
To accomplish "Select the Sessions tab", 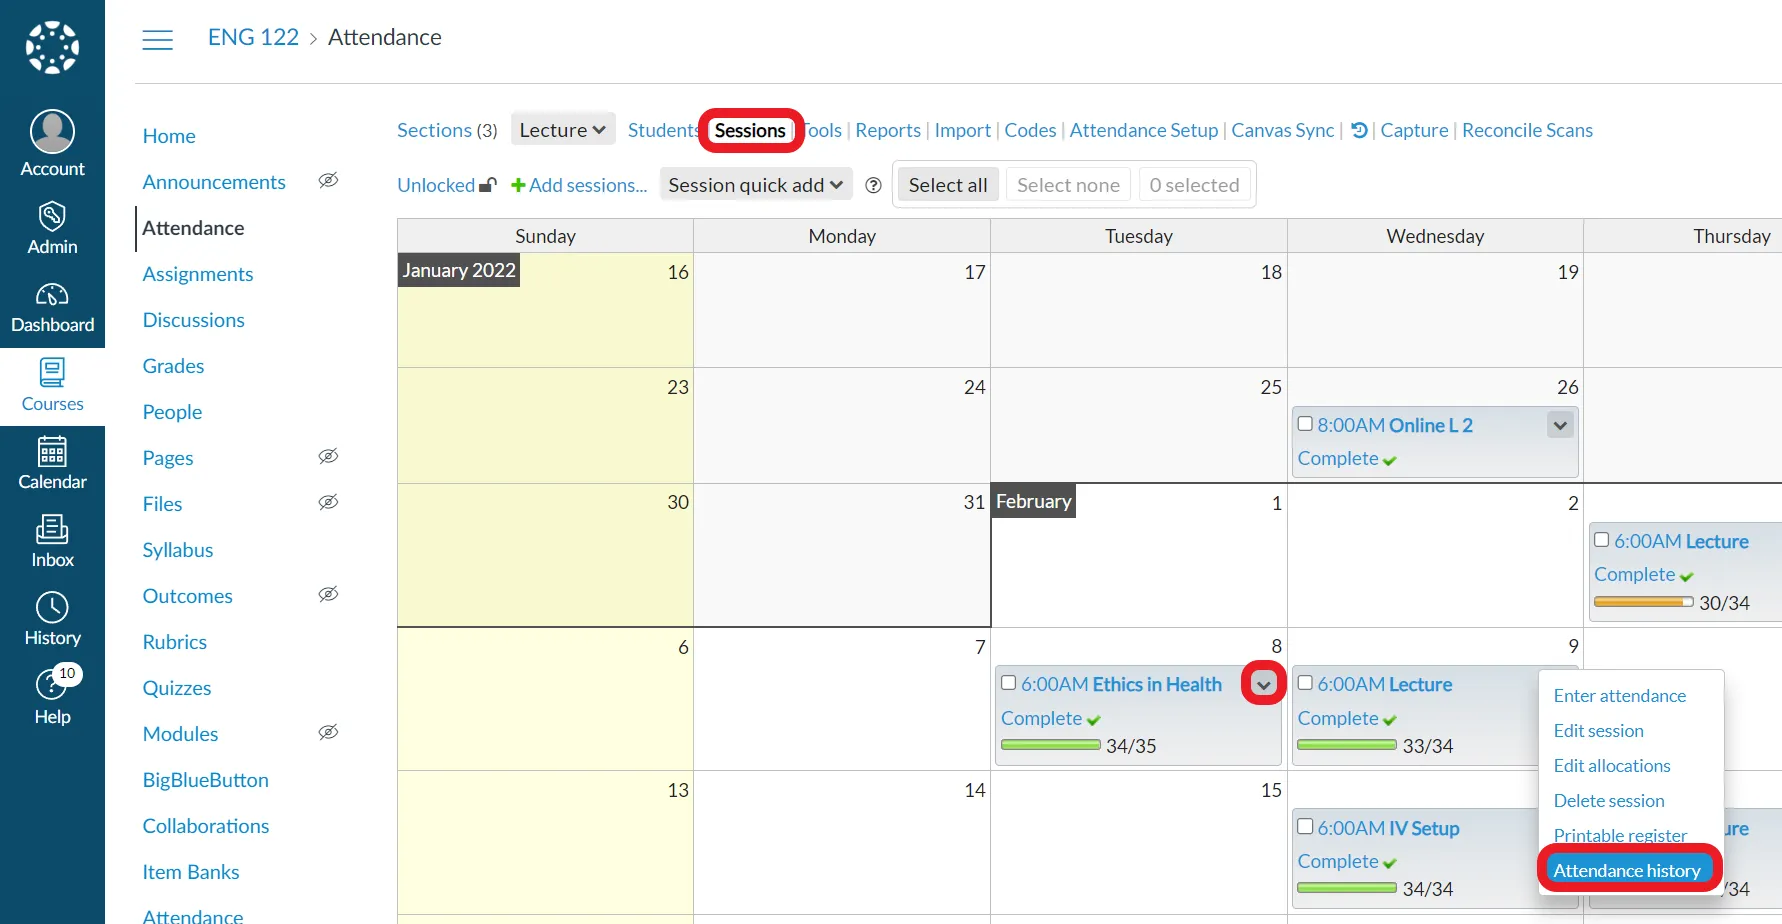I will click(x=750, y=130).
